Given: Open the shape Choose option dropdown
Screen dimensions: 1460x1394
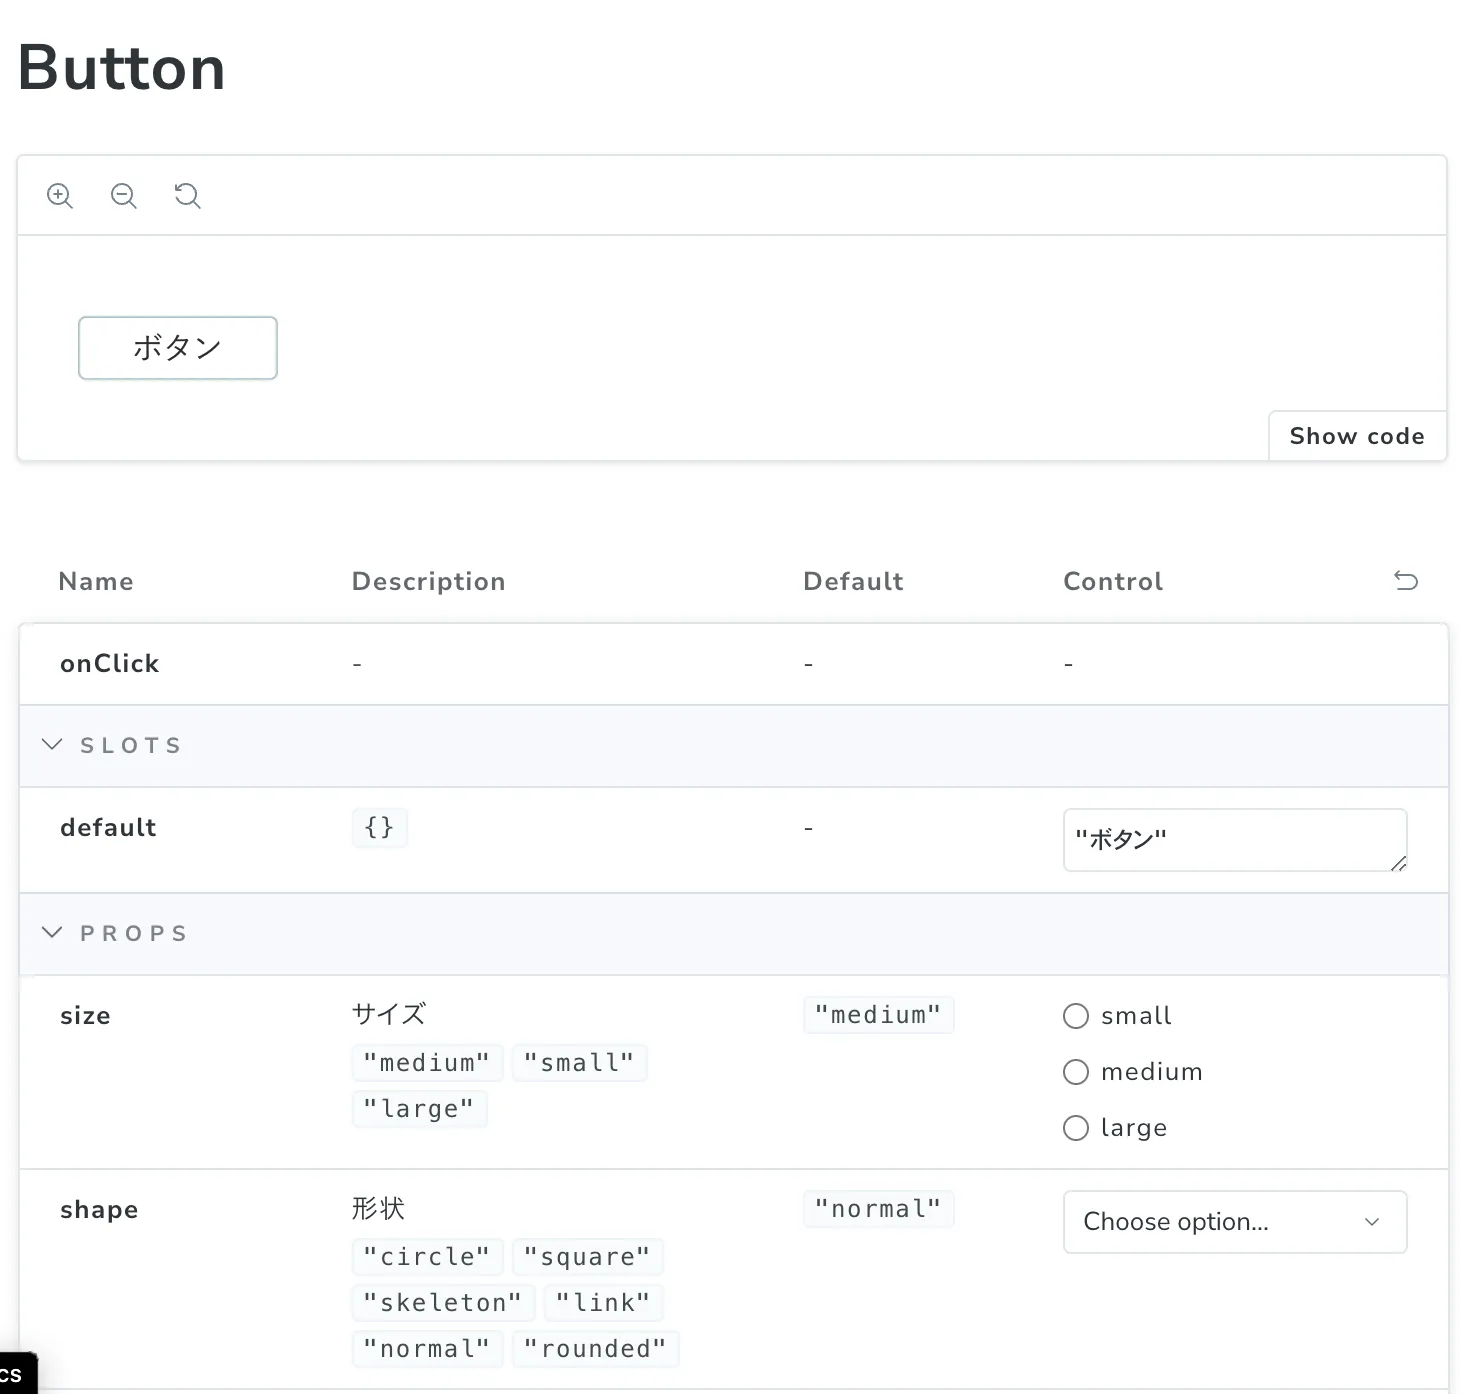Looking at the screenshot, I should (1234, 1222).
